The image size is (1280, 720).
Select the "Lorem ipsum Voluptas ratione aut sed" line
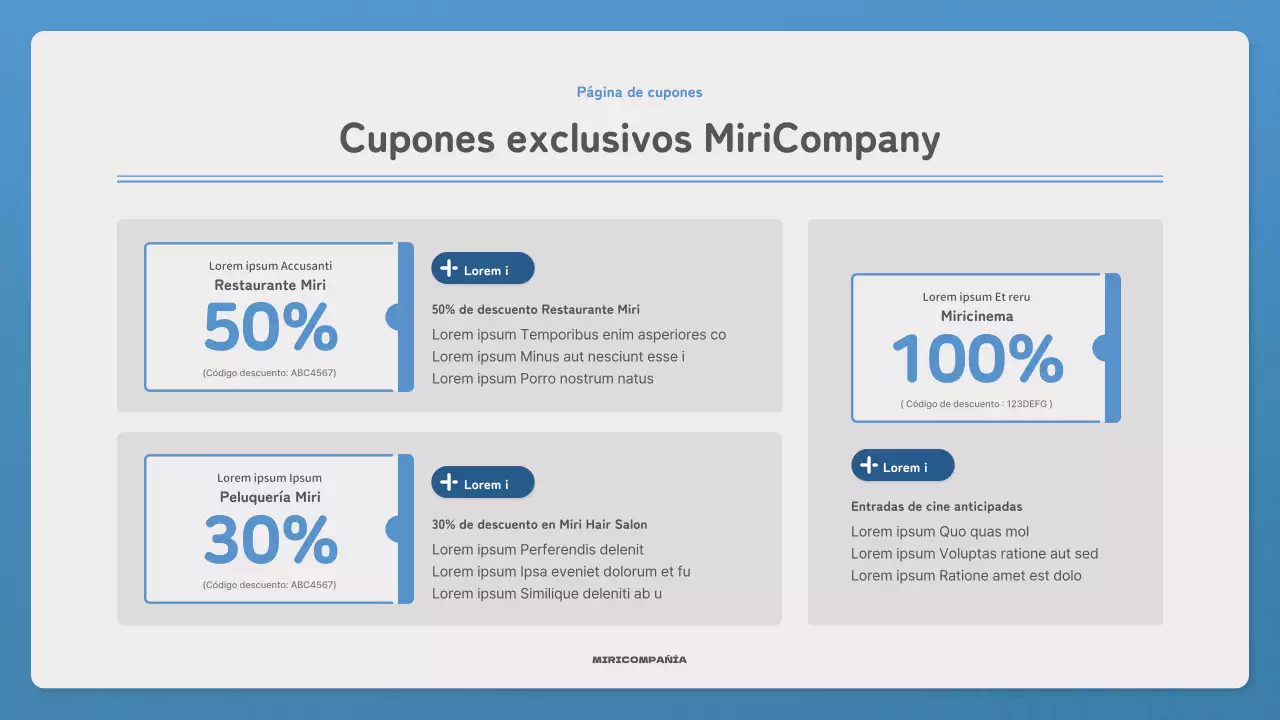(974, 554)
